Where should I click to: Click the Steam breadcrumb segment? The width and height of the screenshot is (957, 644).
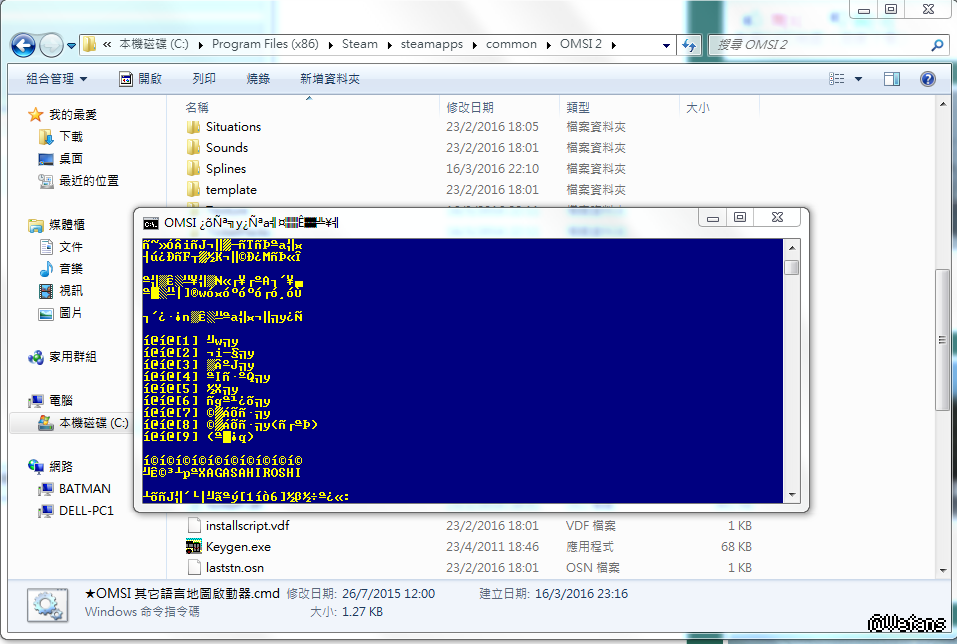point(359,44)
